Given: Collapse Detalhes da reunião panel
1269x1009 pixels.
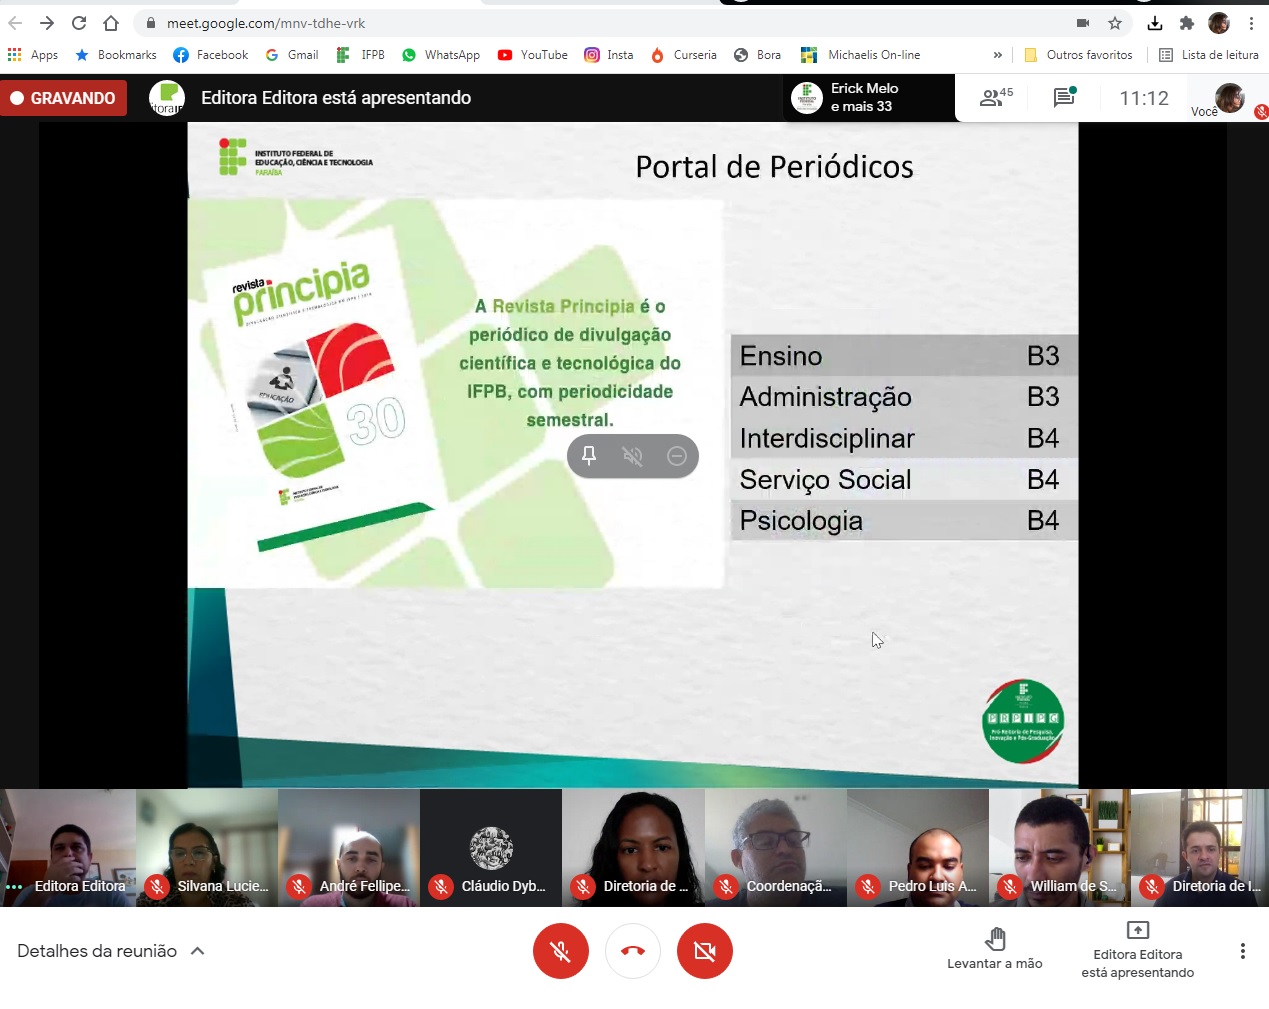Looking at the screenshot, I should pos(198,950).
